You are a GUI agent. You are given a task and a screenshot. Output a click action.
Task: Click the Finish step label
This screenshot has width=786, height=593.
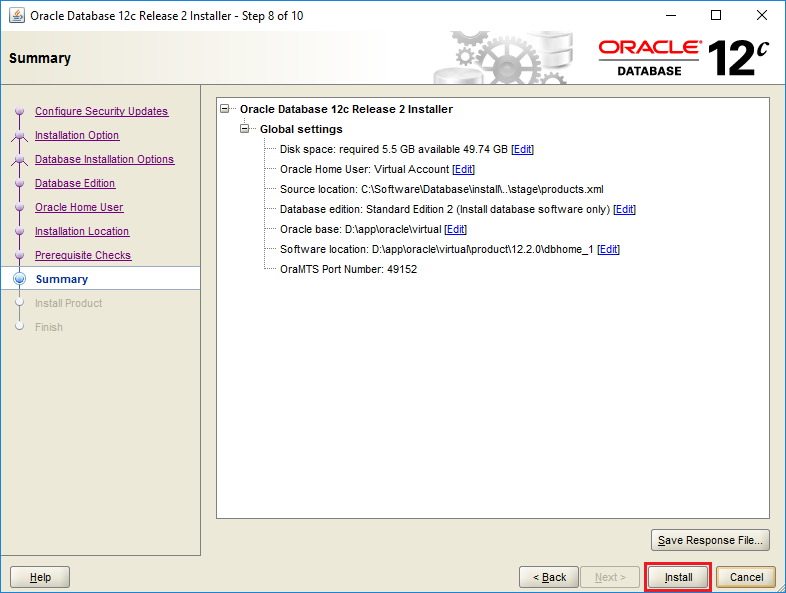[49, 327]
